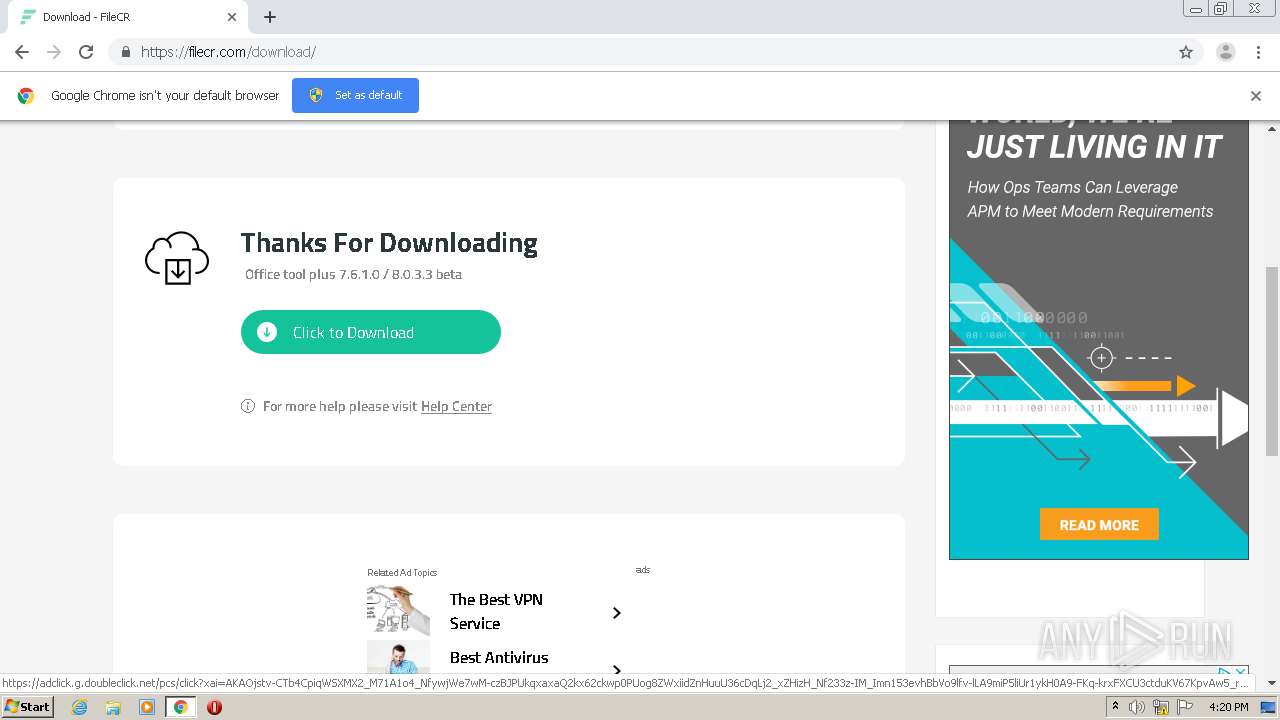Expand arrow beside Best Antivirus
The image size is (1280, 720).
[617, 669]
